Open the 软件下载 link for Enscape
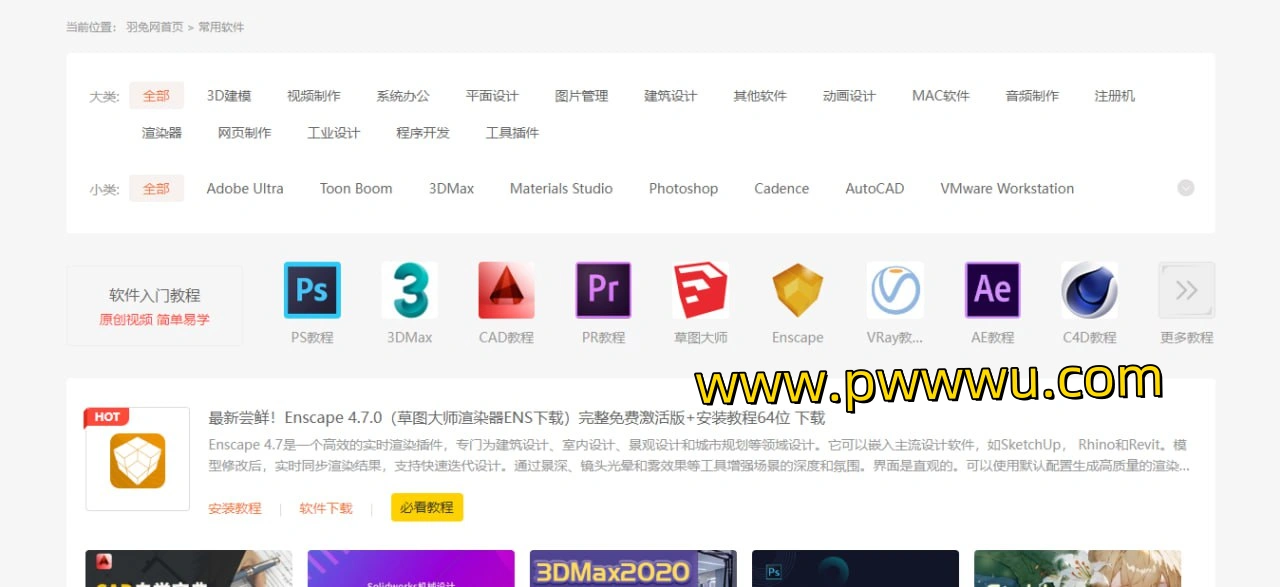 326,508
